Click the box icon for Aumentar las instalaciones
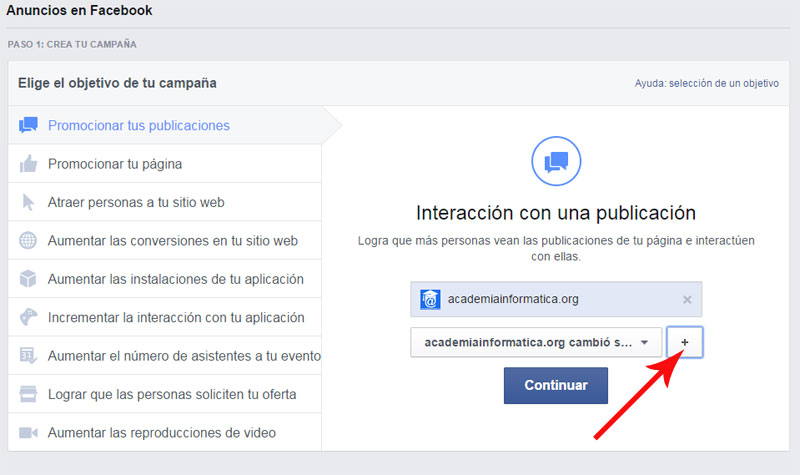The width and height of the screenshot is (800, 475). [28, 279]
